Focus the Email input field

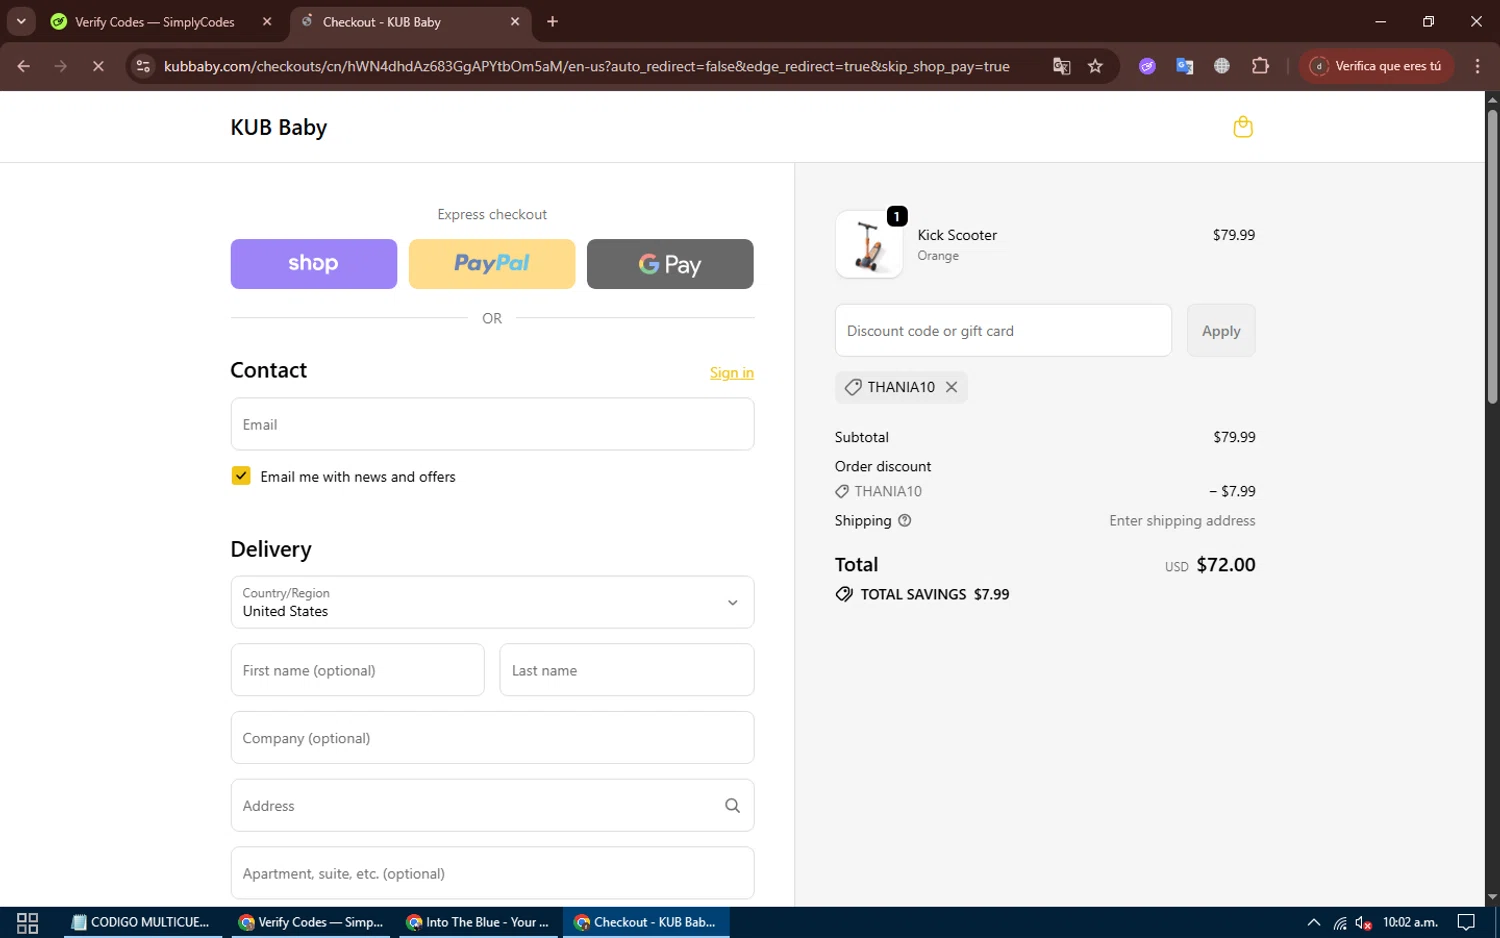coord(492,424)
